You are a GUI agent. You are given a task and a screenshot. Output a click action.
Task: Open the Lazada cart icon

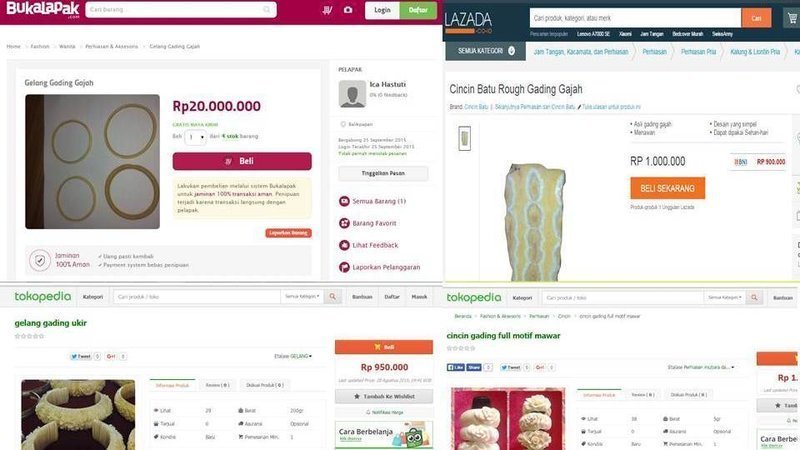792,18
